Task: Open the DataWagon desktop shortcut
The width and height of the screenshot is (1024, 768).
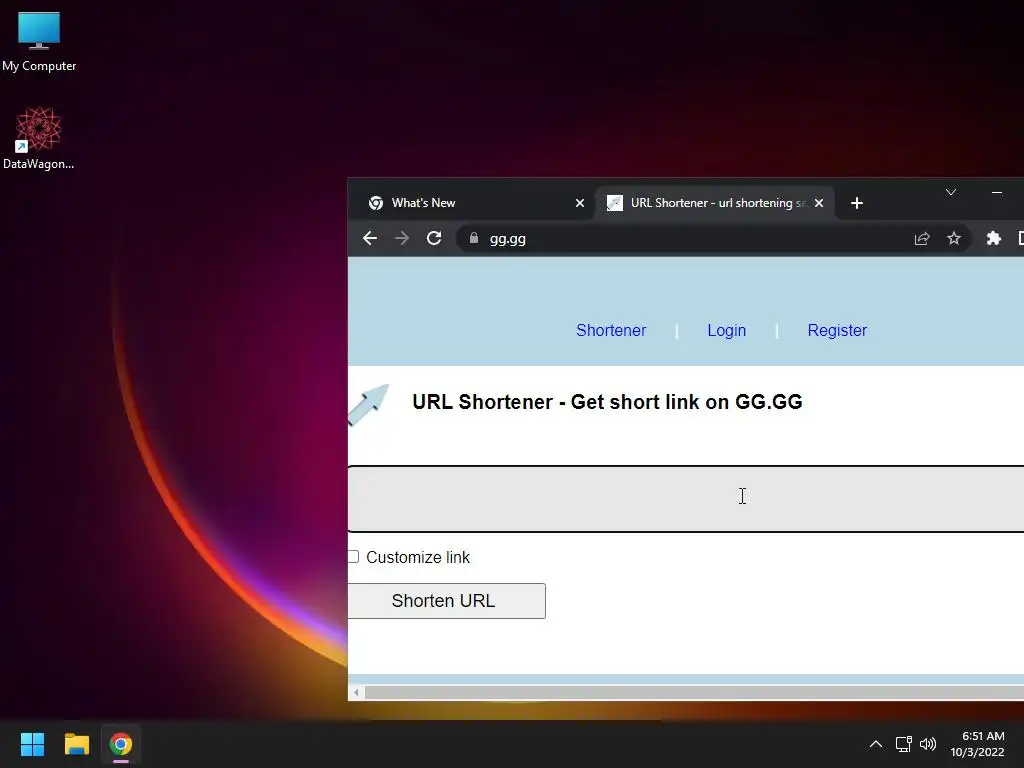Action: (x=39, y=138)
